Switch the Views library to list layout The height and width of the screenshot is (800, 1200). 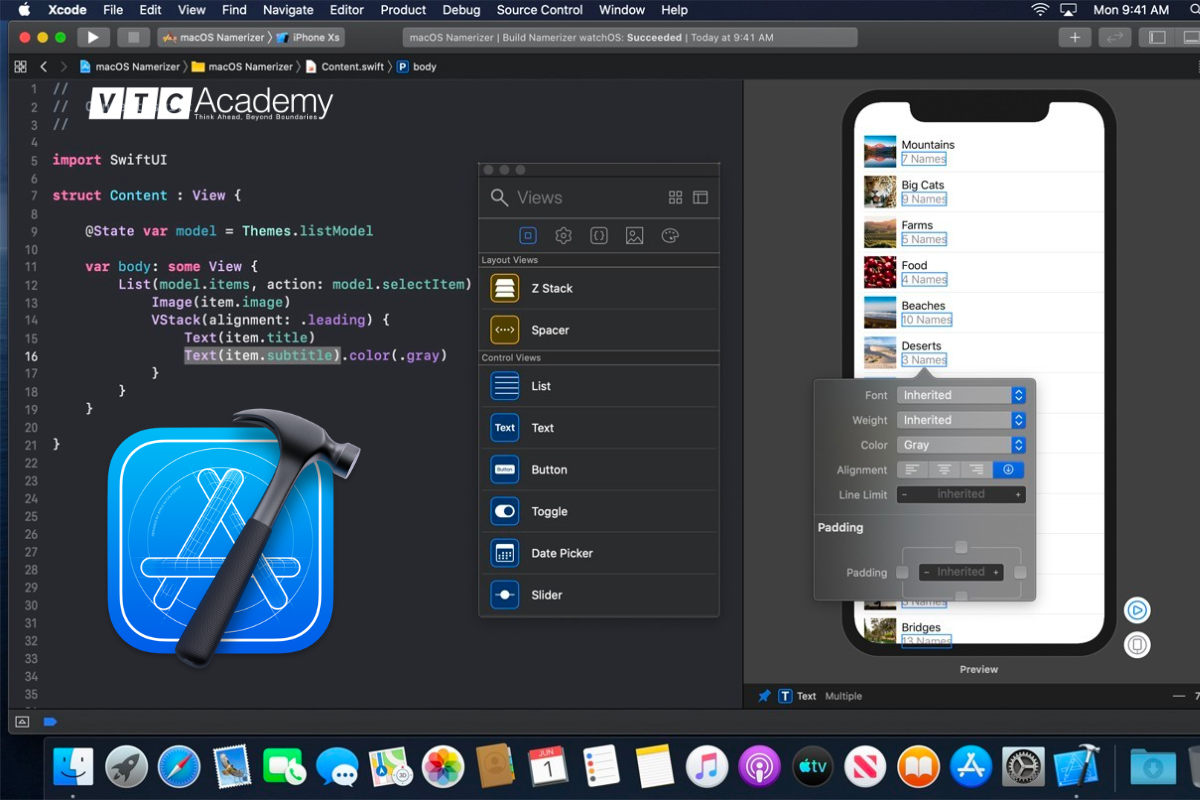tap(700, 197)
